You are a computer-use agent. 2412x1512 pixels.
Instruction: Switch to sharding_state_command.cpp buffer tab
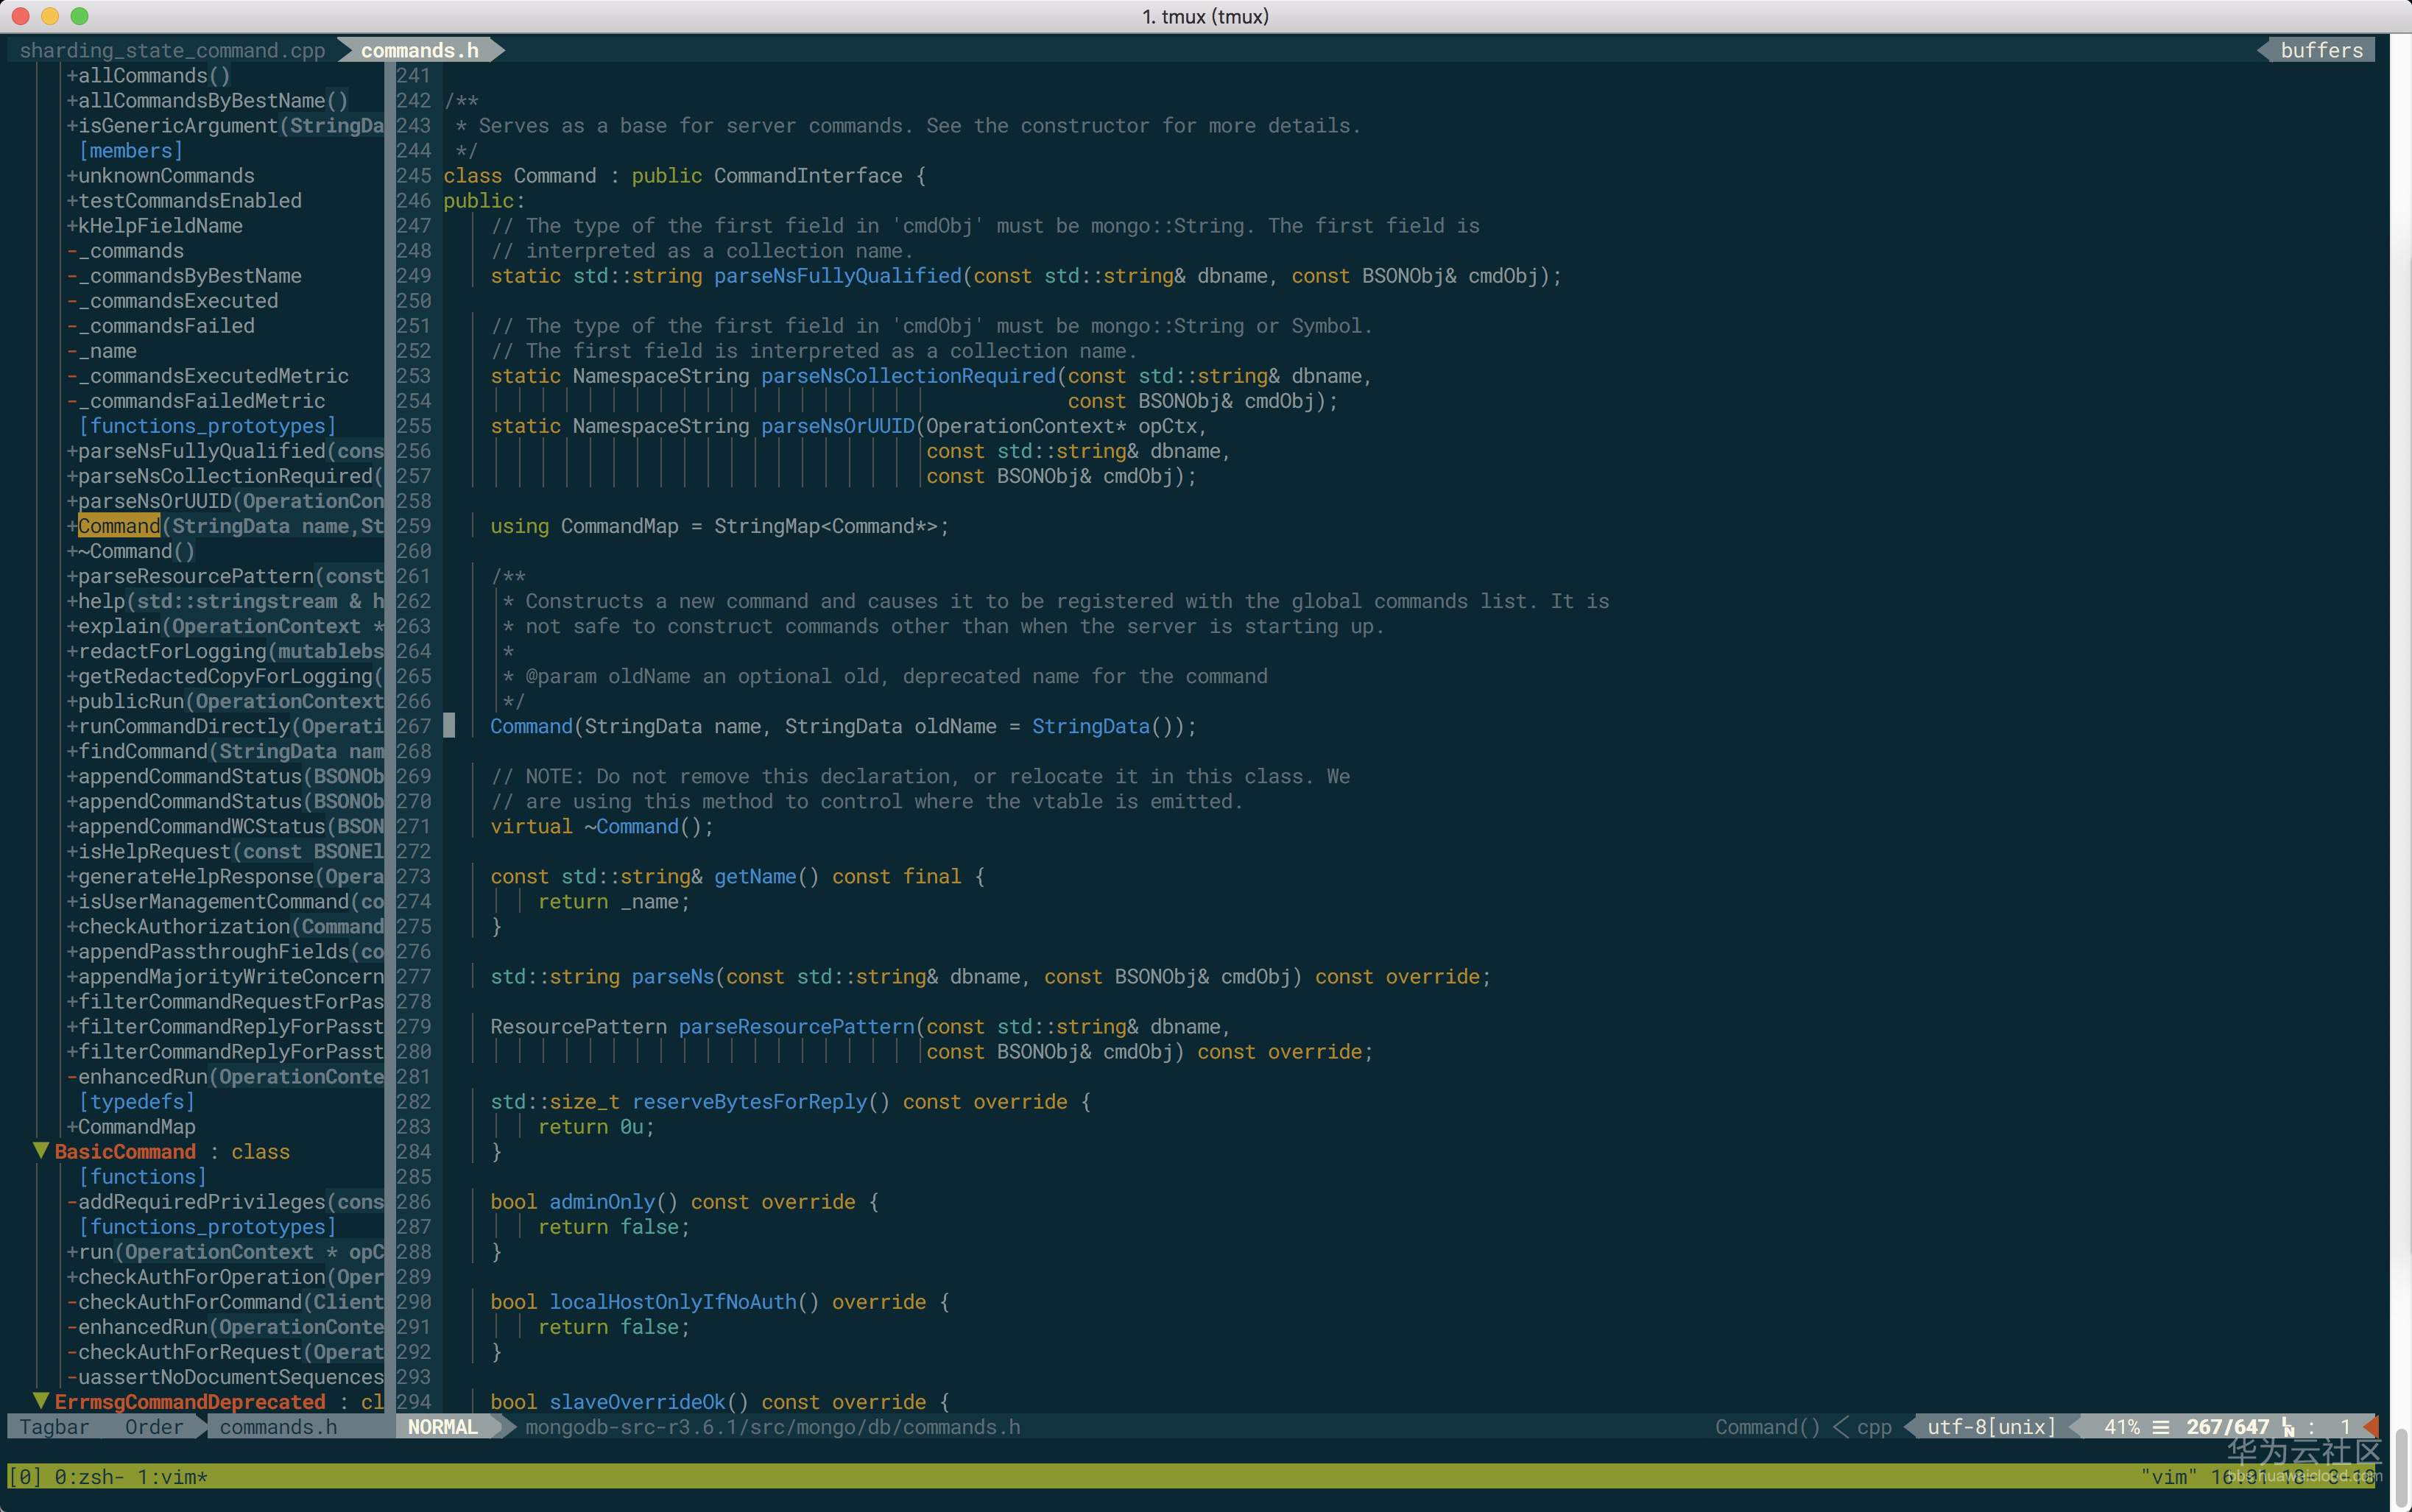click(x=172, y=50)
